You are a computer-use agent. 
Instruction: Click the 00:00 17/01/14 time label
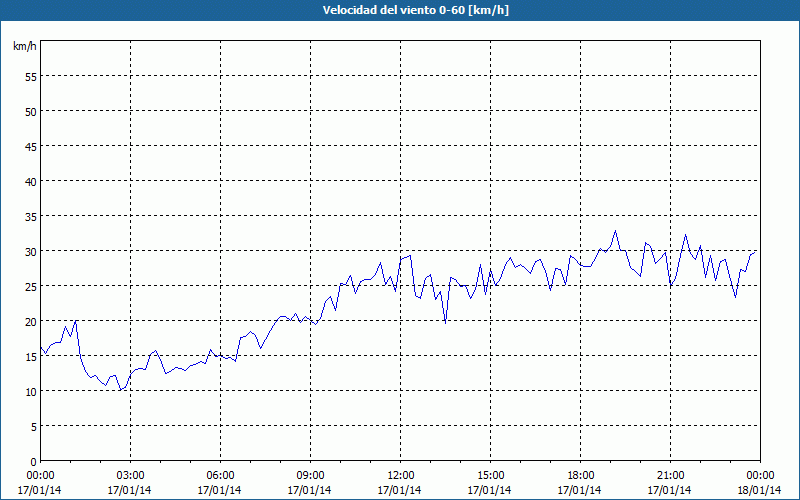tap(40, 483)
